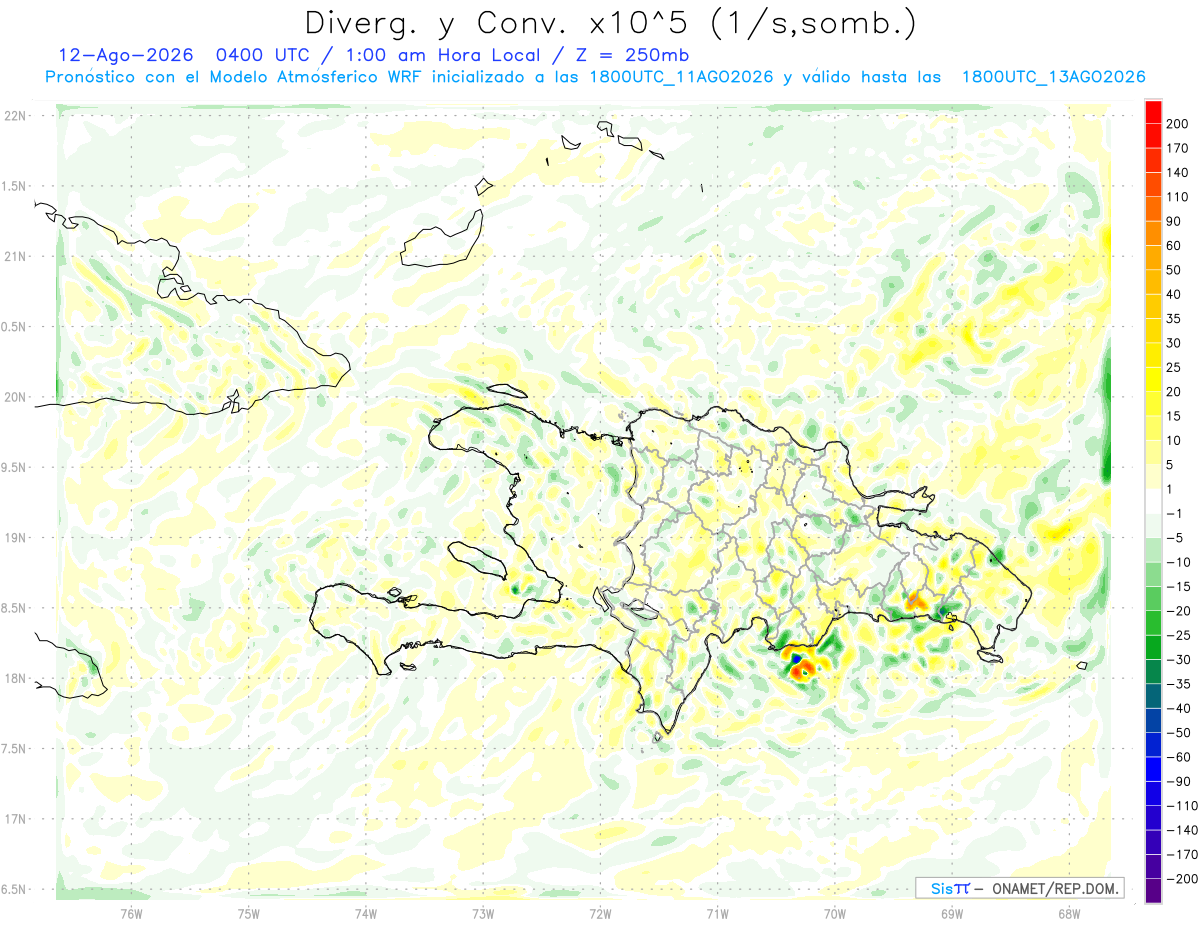Screen dimensions: 1200x927
Task: Click the '21N' latitude label
Action: coord(13,256)
